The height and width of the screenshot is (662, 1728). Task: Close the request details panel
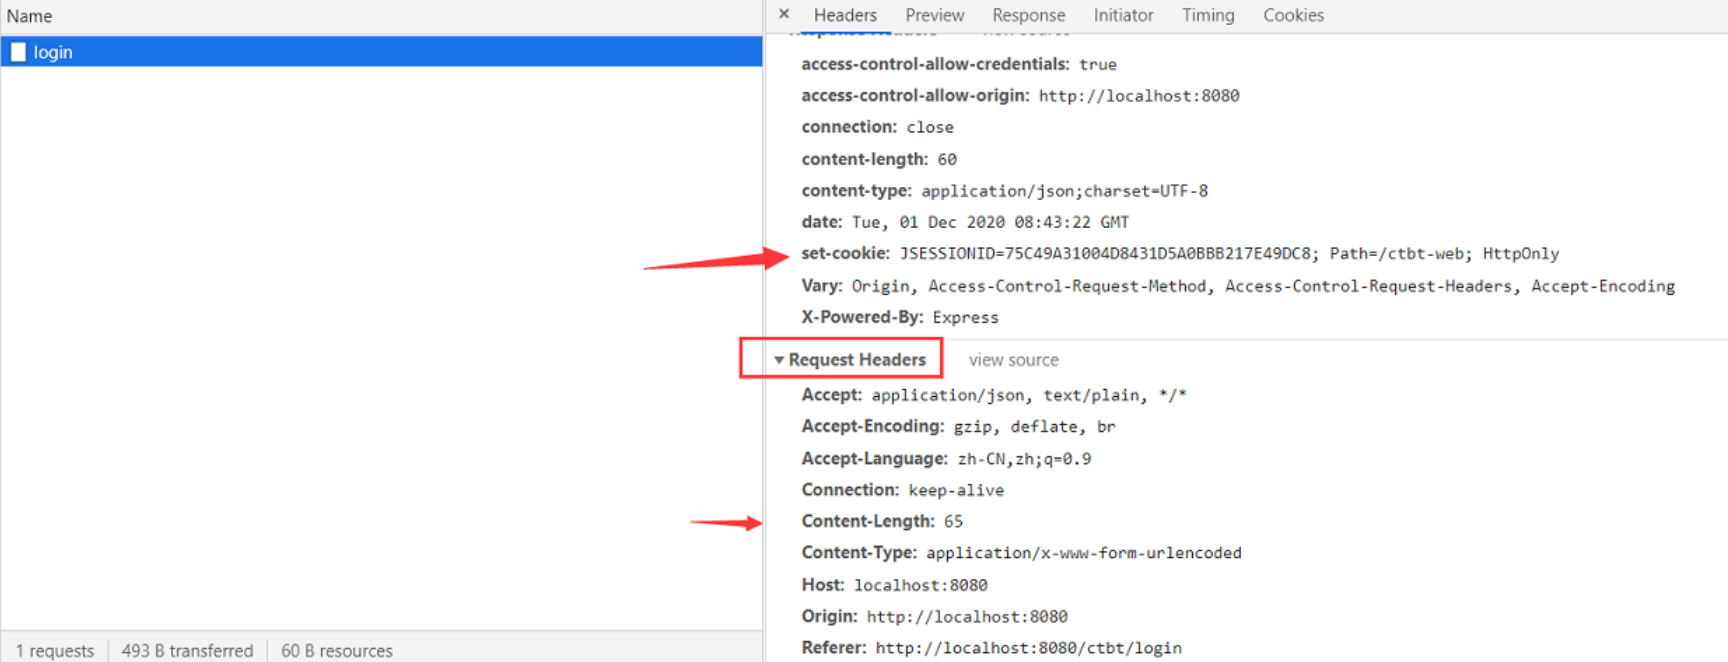[784, 14]
